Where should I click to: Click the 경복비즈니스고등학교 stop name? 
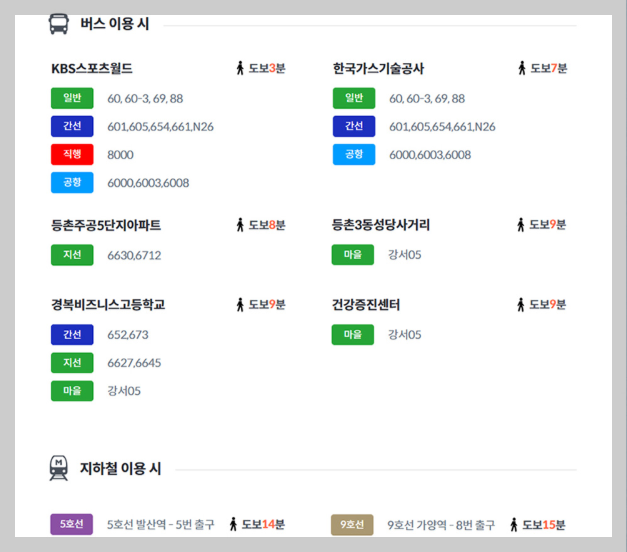point(108,305)
